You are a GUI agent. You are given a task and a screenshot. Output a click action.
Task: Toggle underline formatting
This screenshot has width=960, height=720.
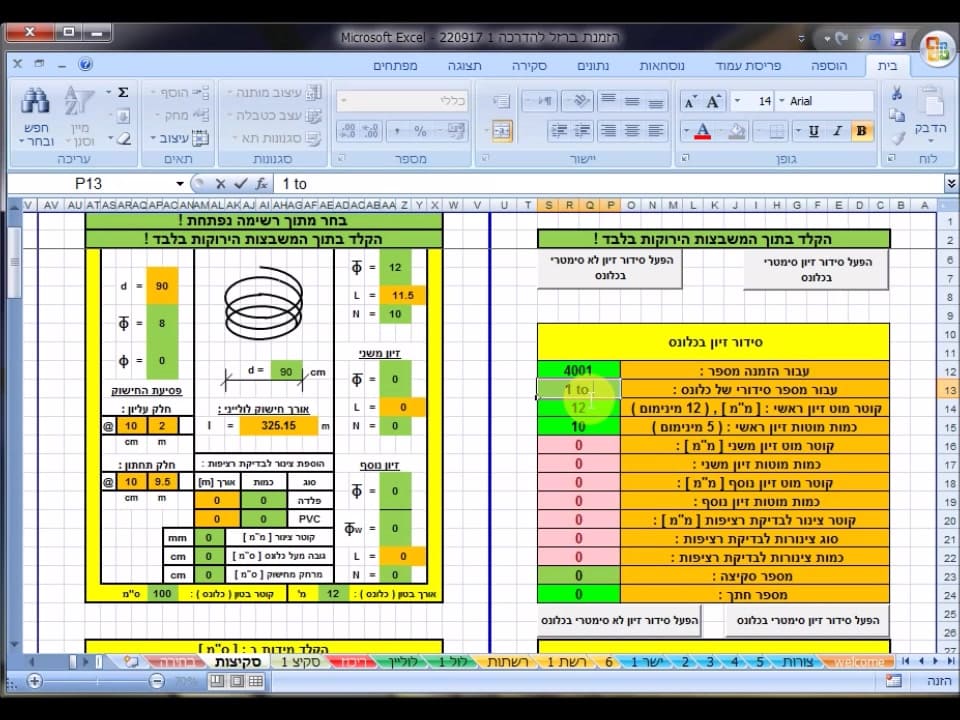pyautogui.click(x=813, y=131)
